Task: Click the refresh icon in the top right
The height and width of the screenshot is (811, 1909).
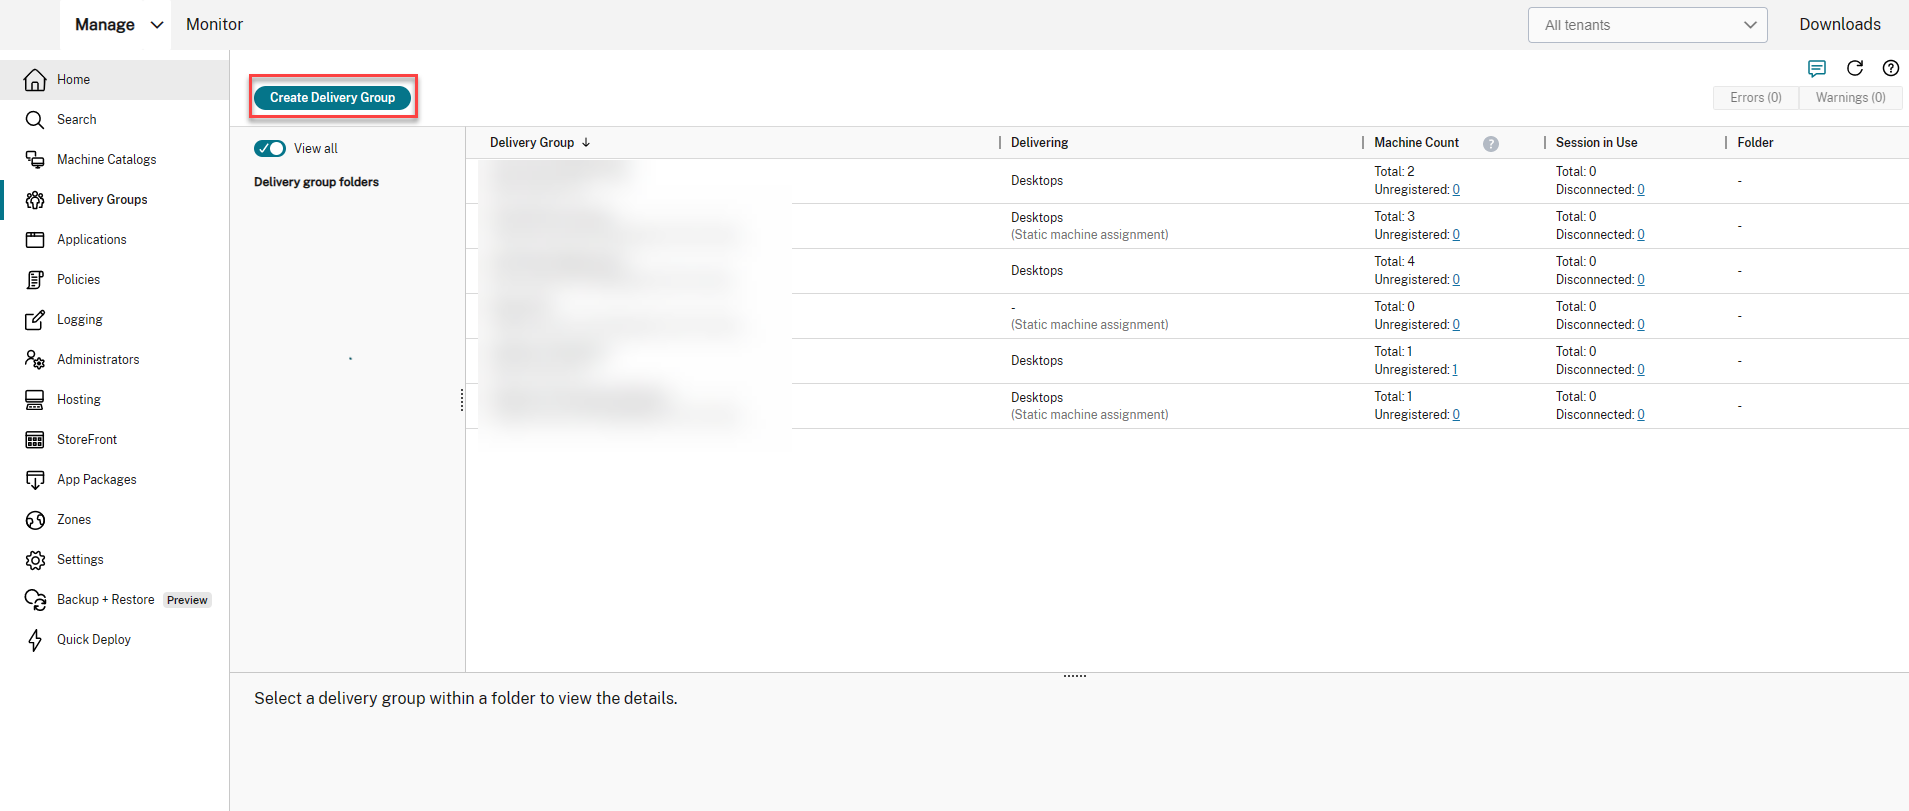Action: click(x=1854, y=68)
